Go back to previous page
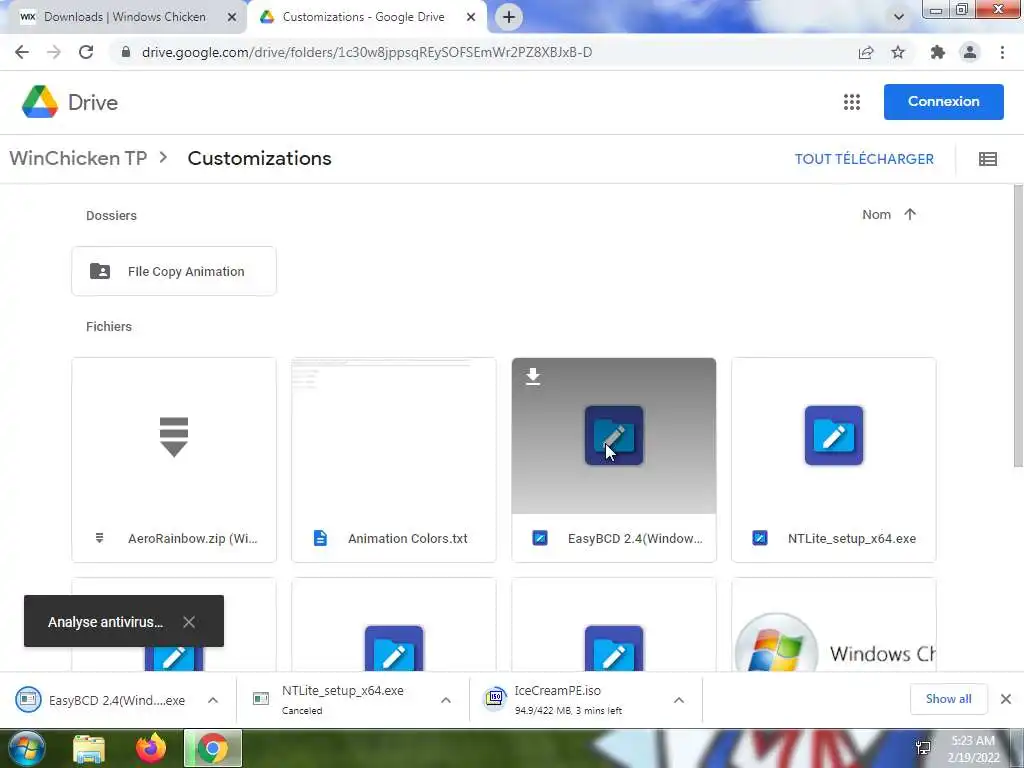Image resolution: width=1024 pixels, height=768 pixels. pos(22,52)
